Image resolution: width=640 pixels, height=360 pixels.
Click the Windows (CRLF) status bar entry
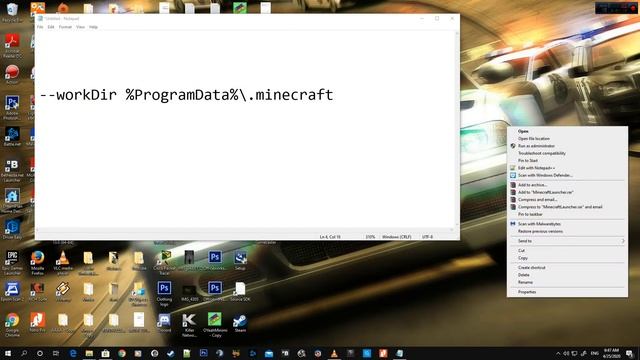click(x=396, y=237)
